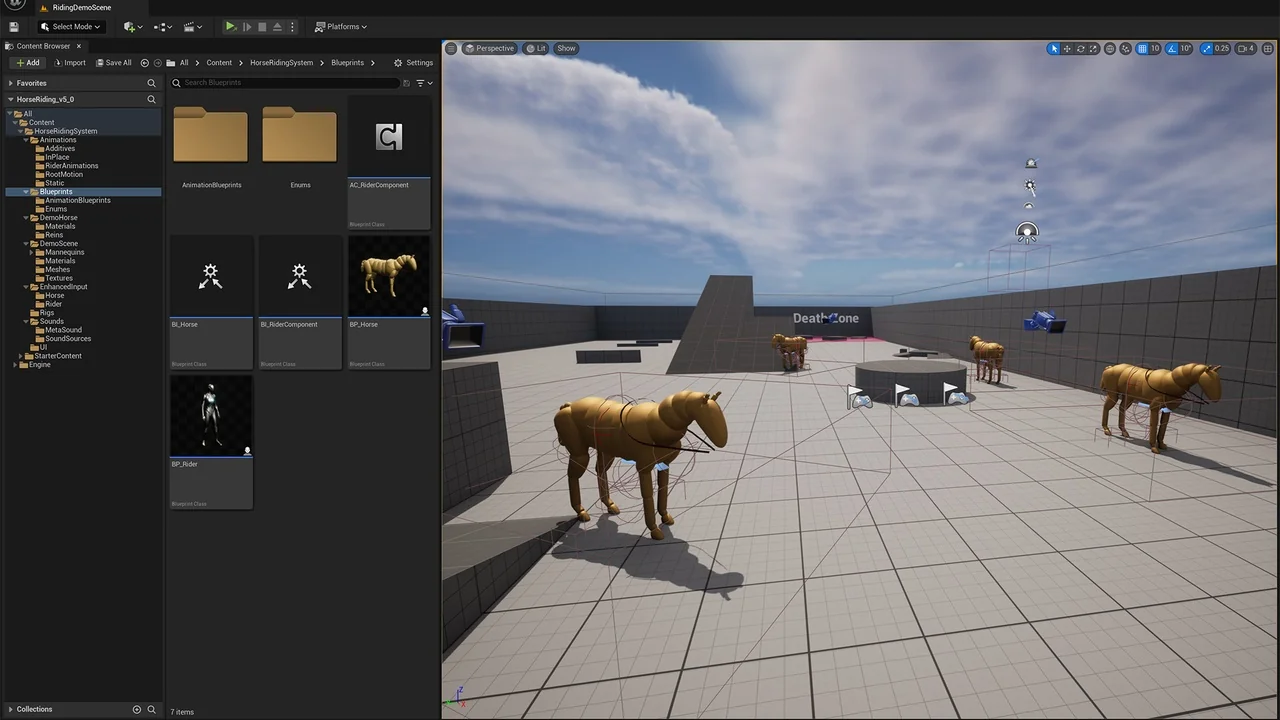Click the Lit viewmode menu

click(539, 48)
